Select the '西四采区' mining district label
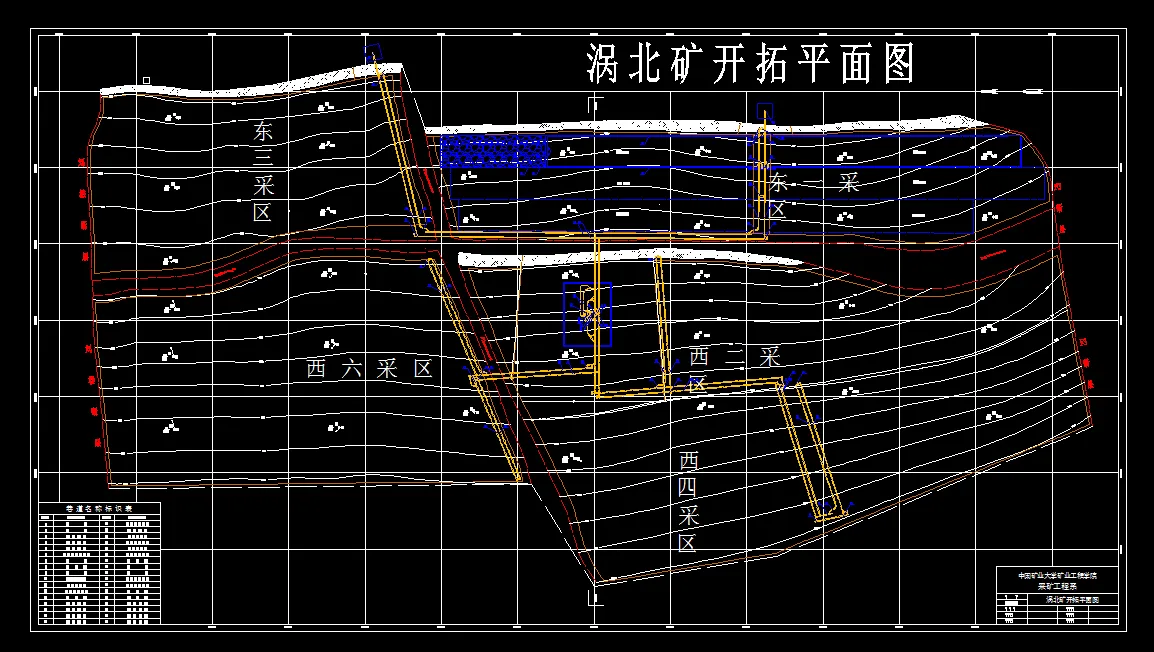 tap(687, 502)
